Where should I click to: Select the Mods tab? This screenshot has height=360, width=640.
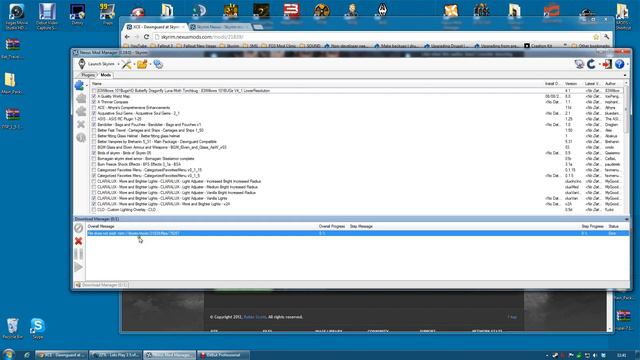tap(105, 75)
